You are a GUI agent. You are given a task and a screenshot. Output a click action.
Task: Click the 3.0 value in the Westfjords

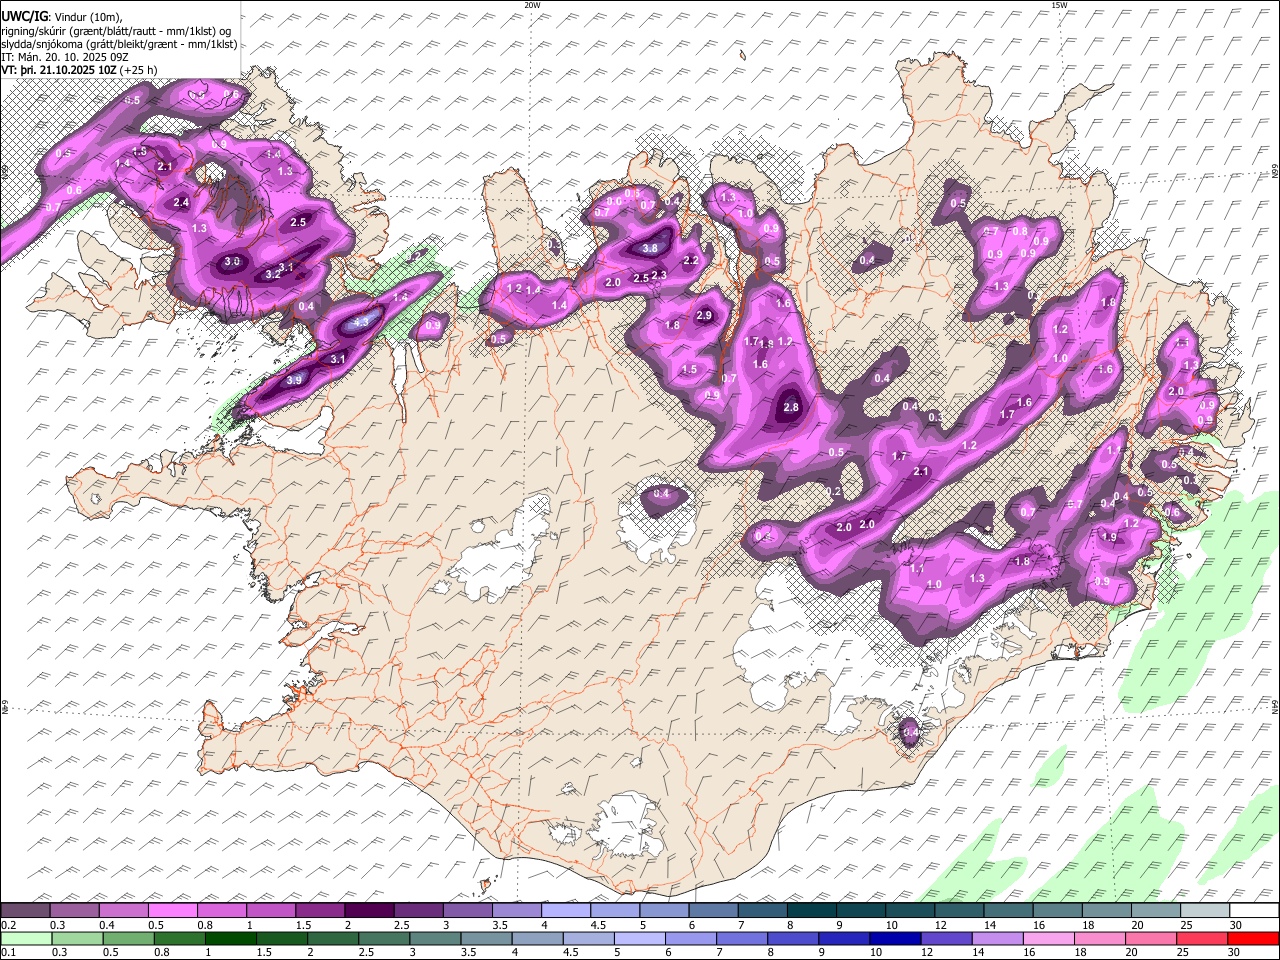pyautogui.click(x=232, y=261)
